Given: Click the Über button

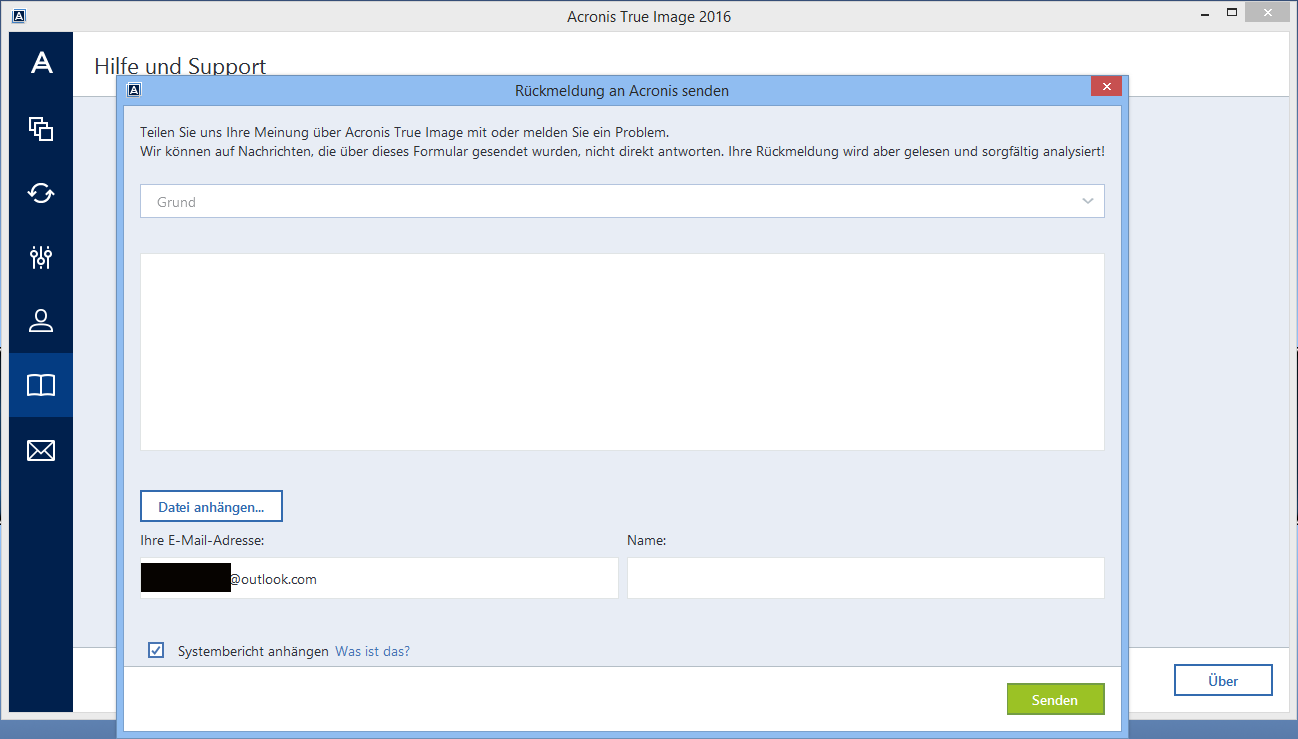Looking at the screenshot, I should pos(1222,681).
